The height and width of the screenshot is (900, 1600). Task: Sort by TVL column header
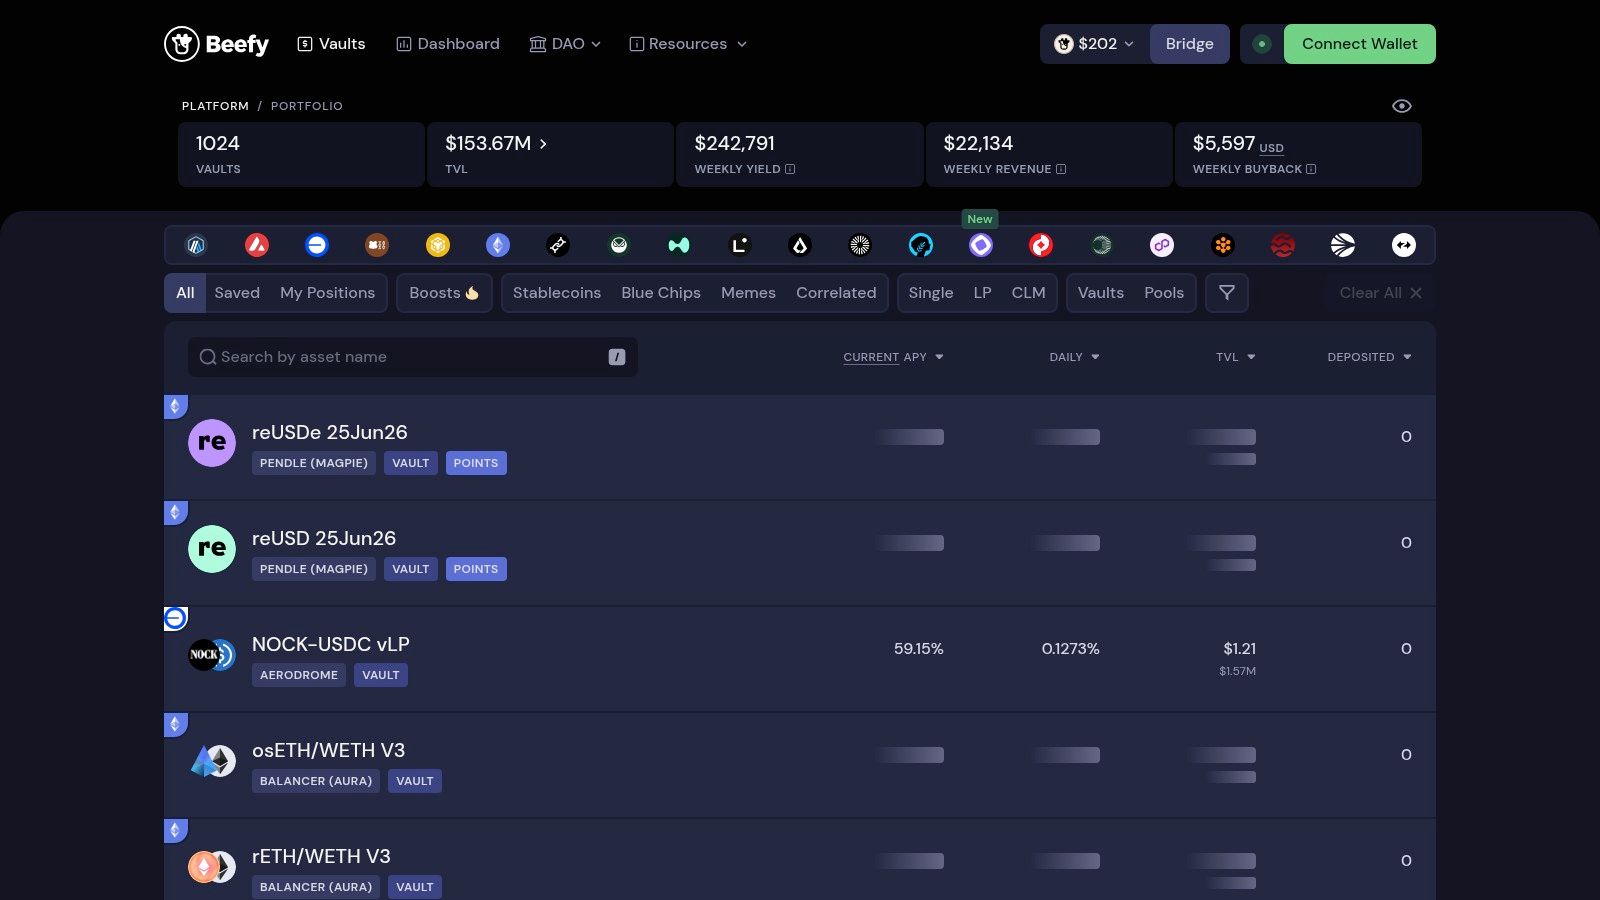tap(1236, 357)
